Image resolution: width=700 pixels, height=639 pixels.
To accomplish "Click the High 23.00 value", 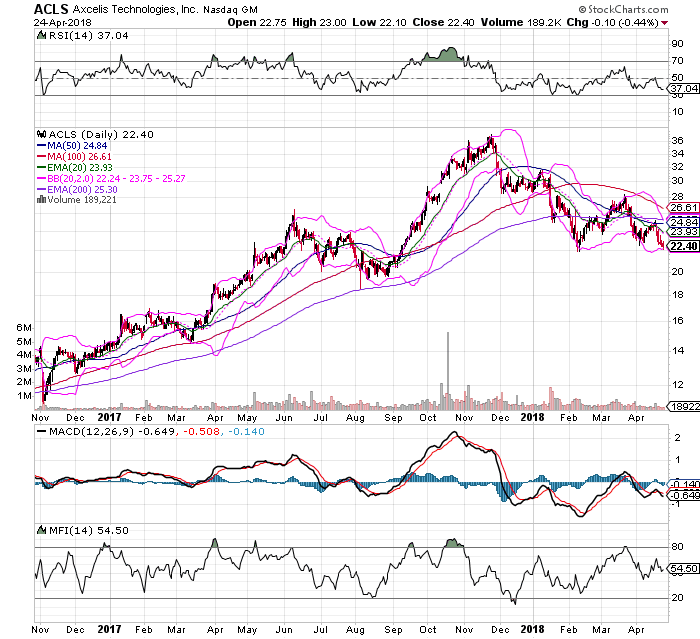I will tap(319, 22).
